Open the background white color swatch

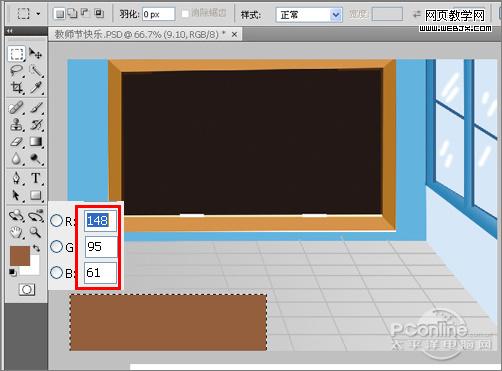tap(33, 268)
